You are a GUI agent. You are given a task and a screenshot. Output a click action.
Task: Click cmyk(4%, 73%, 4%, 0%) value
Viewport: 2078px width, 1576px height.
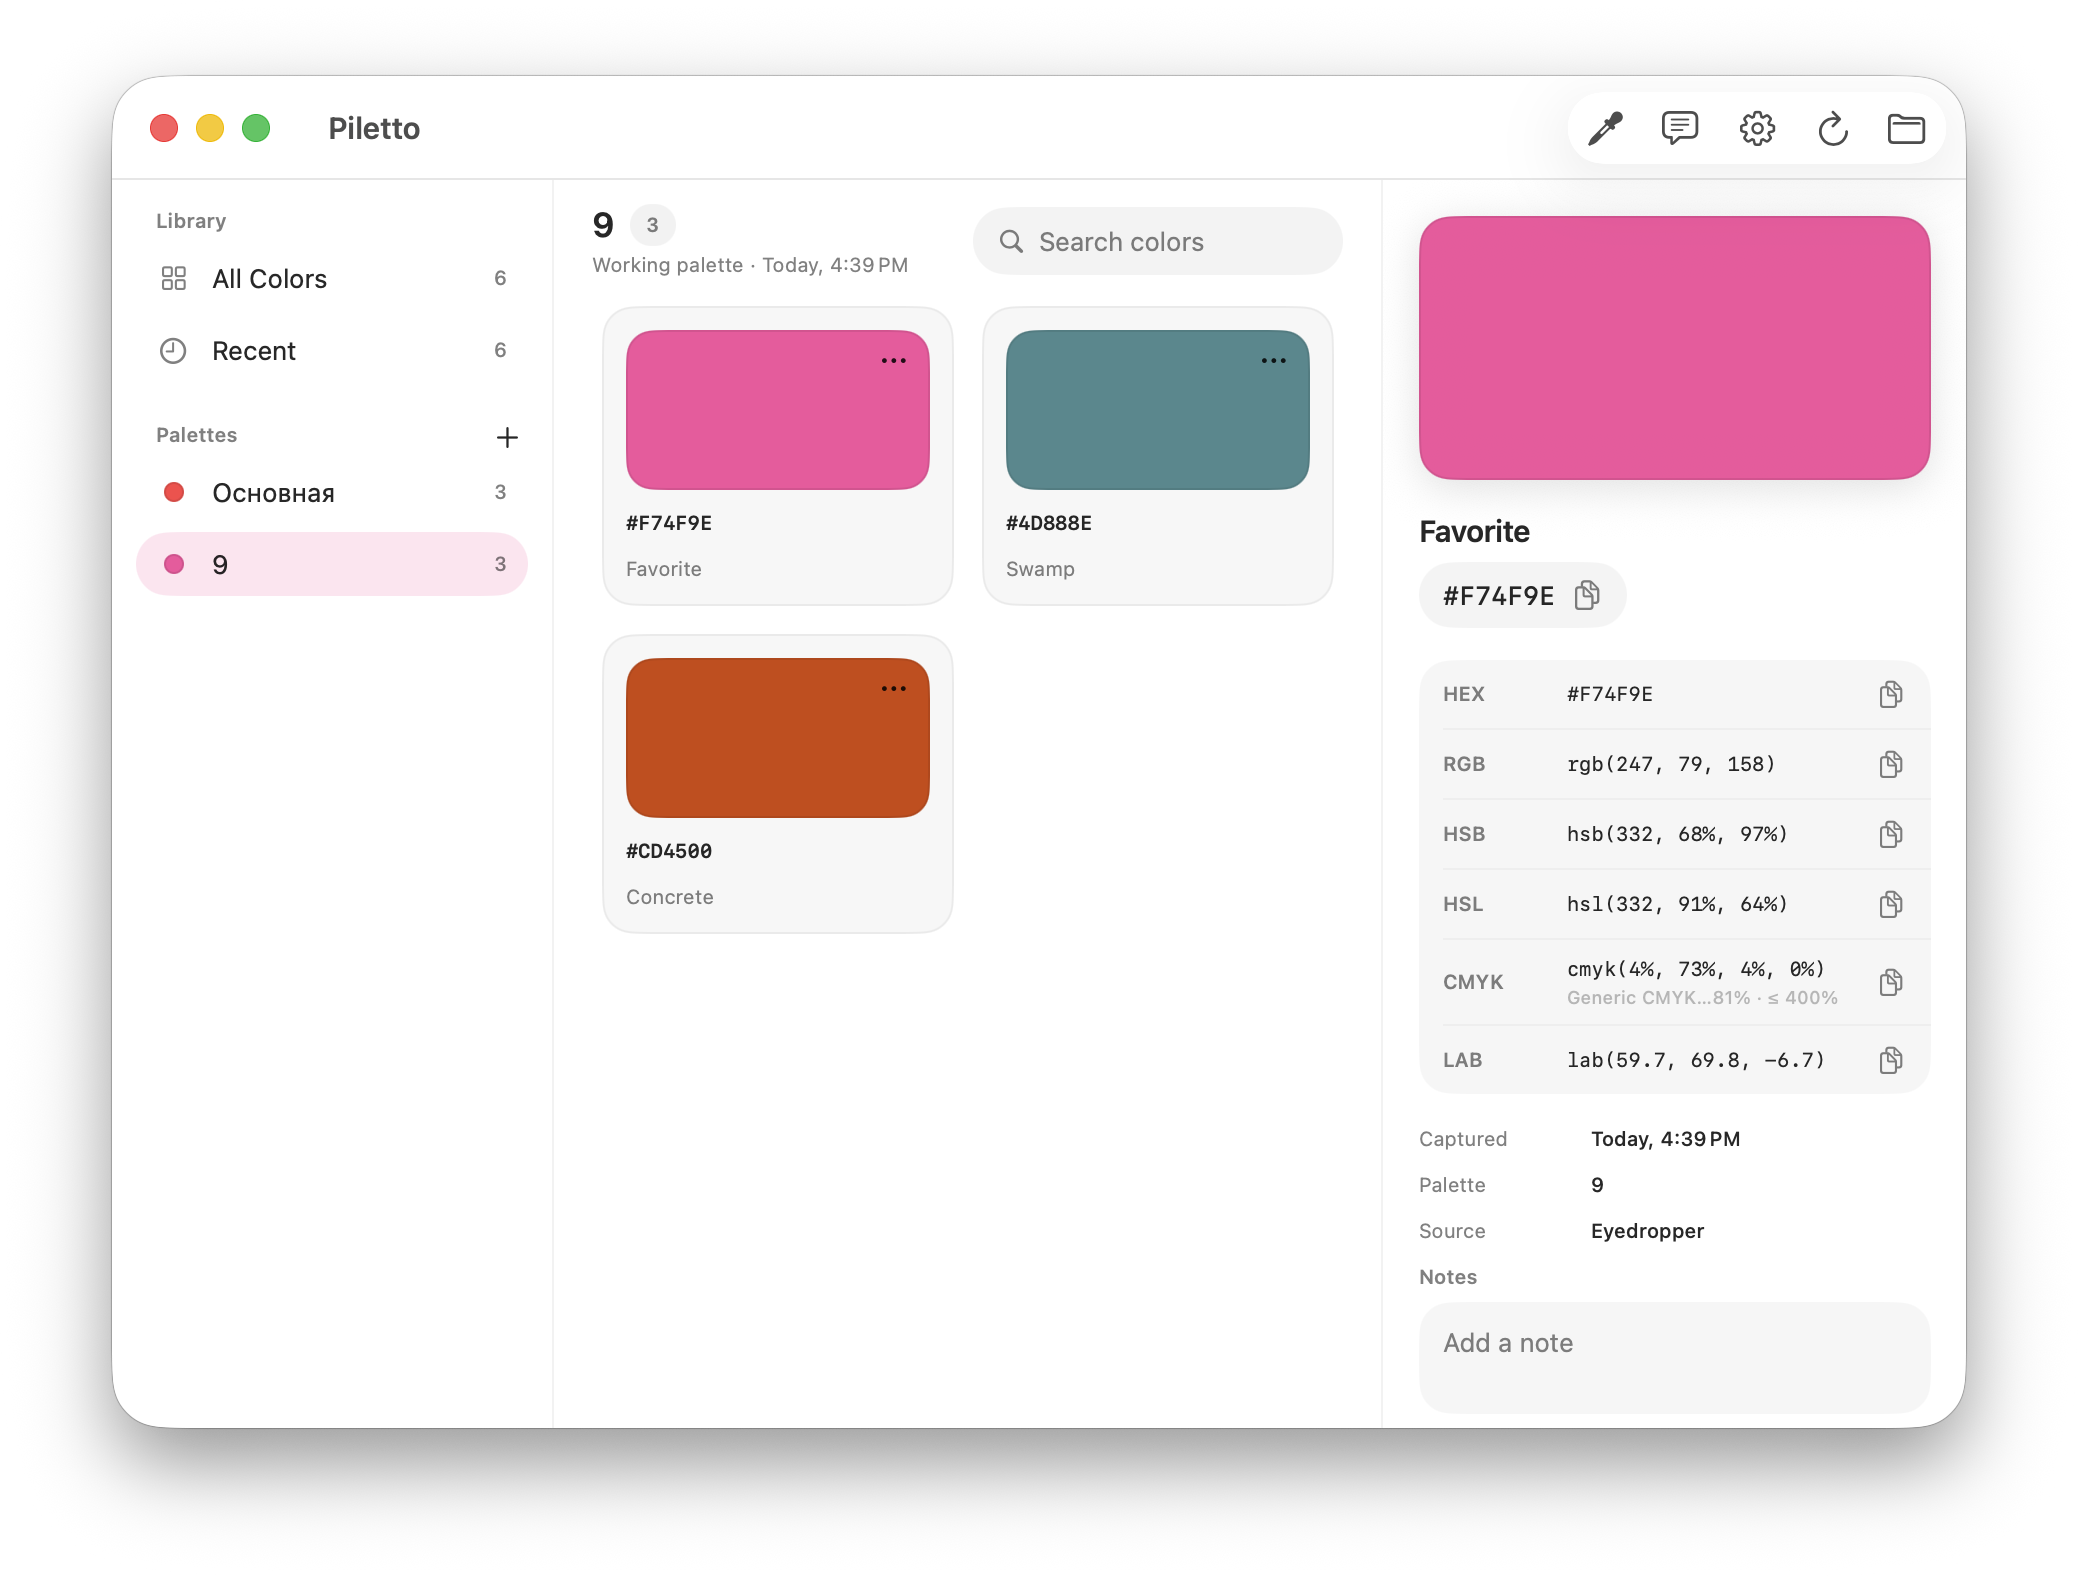click(1696, 969)
